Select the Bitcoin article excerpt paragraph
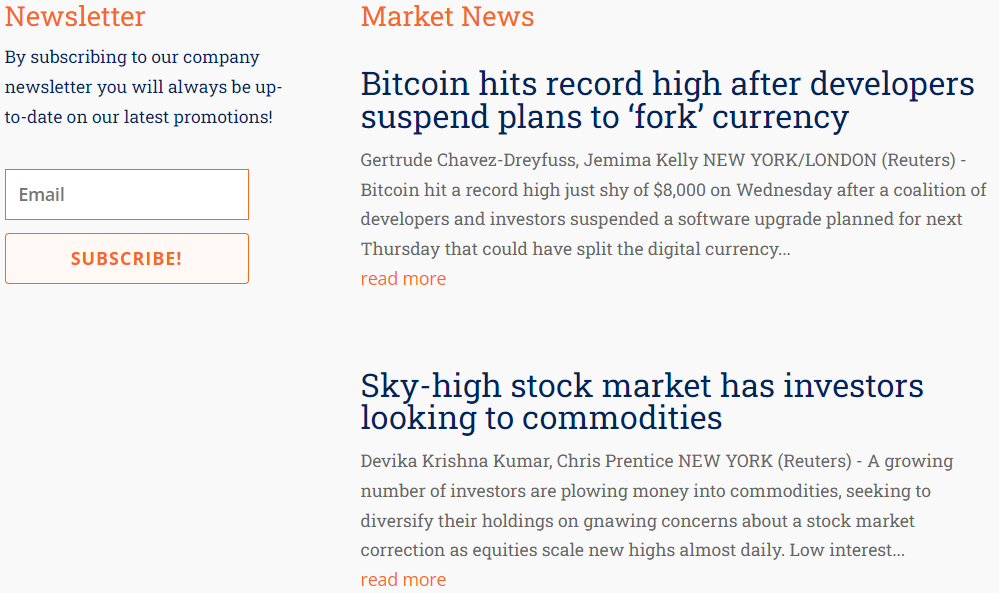Viewport: 999px width, 593px height. tap(673, 204)
